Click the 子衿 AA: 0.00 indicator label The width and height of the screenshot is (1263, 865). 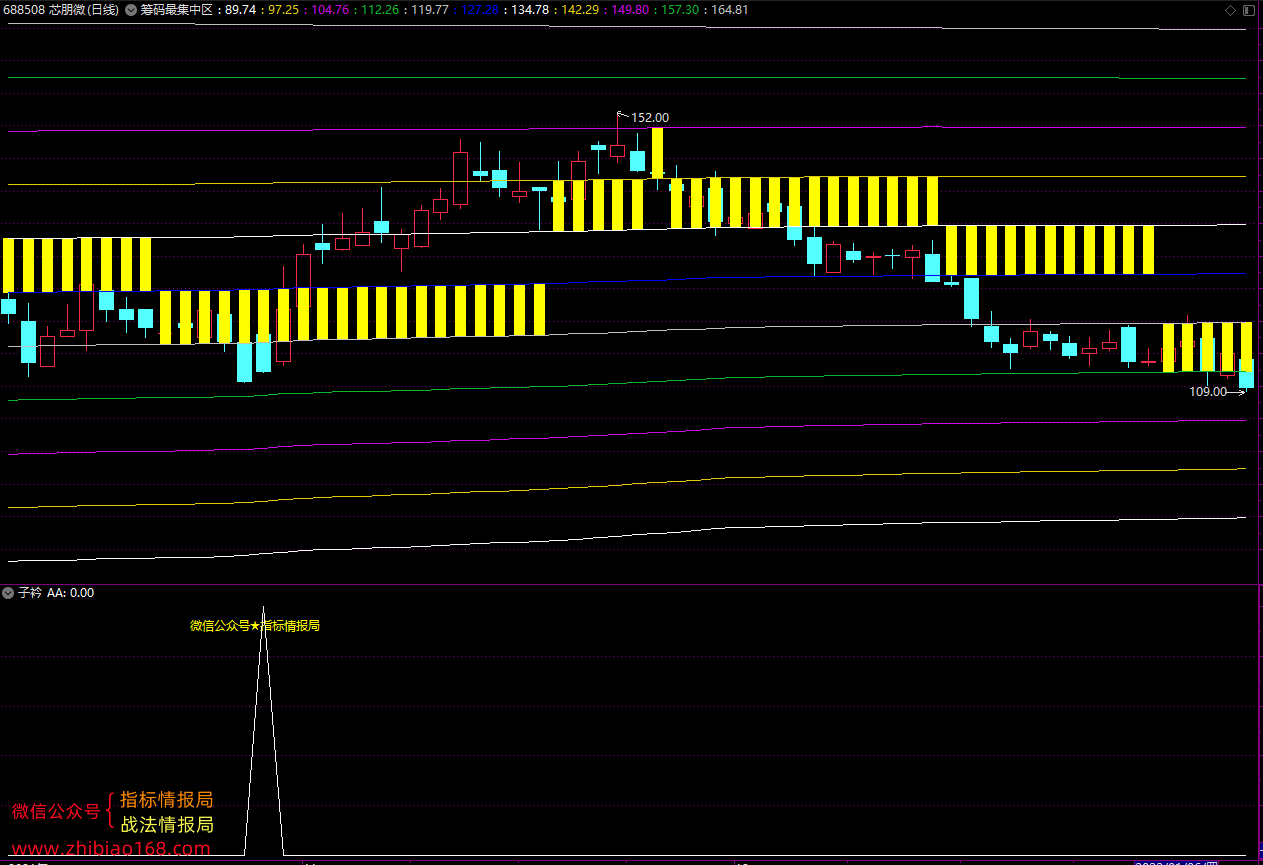pos(56,593)
